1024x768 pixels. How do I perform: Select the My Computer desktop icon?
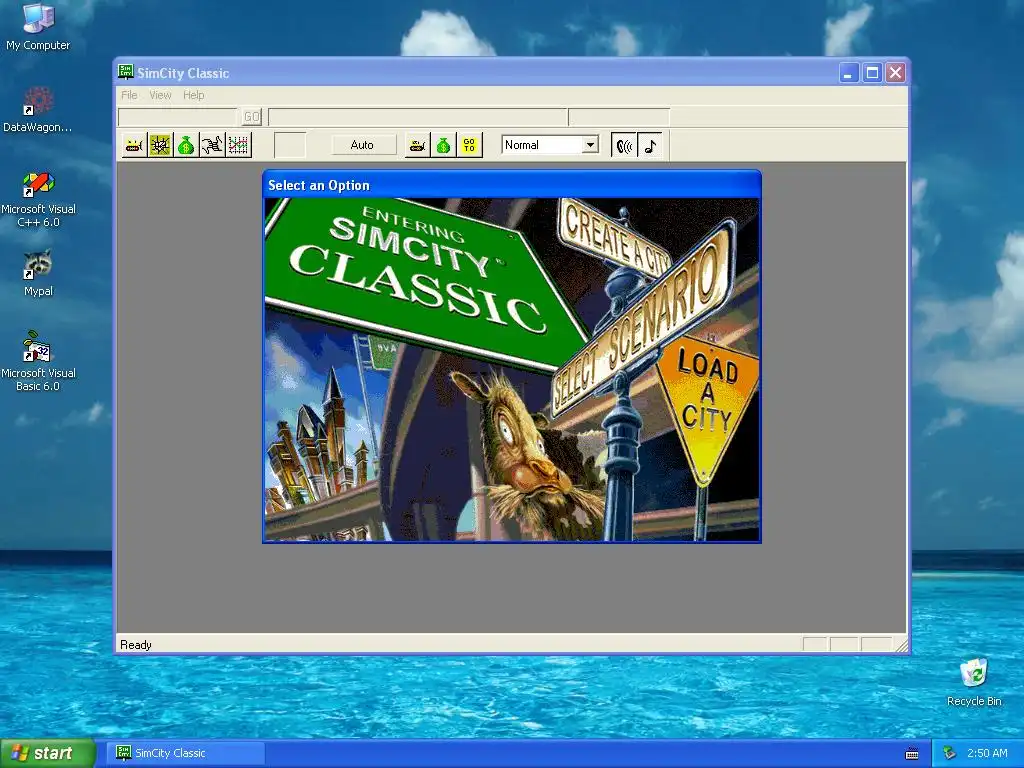point(38,27)
